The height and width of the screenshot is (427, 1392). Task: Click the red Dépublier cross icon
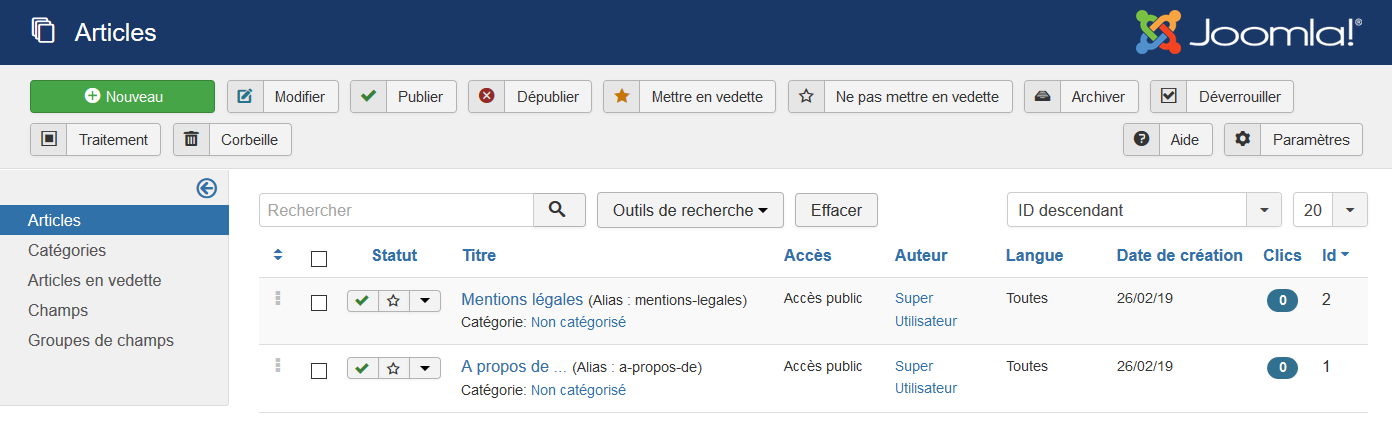click(x=486, y=97)
